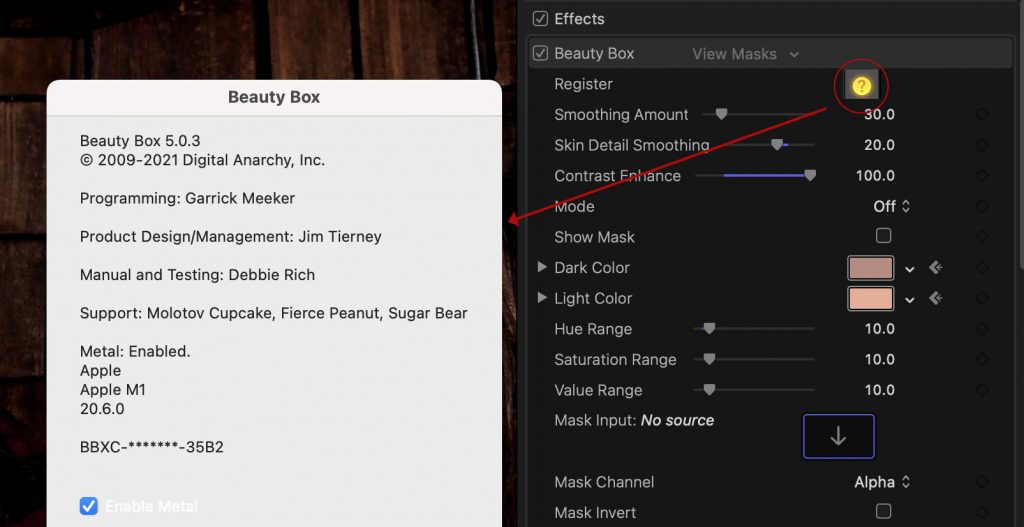Click the Value Range slider handle
Screen dimensions: 1024x527
tap(709, 390)
